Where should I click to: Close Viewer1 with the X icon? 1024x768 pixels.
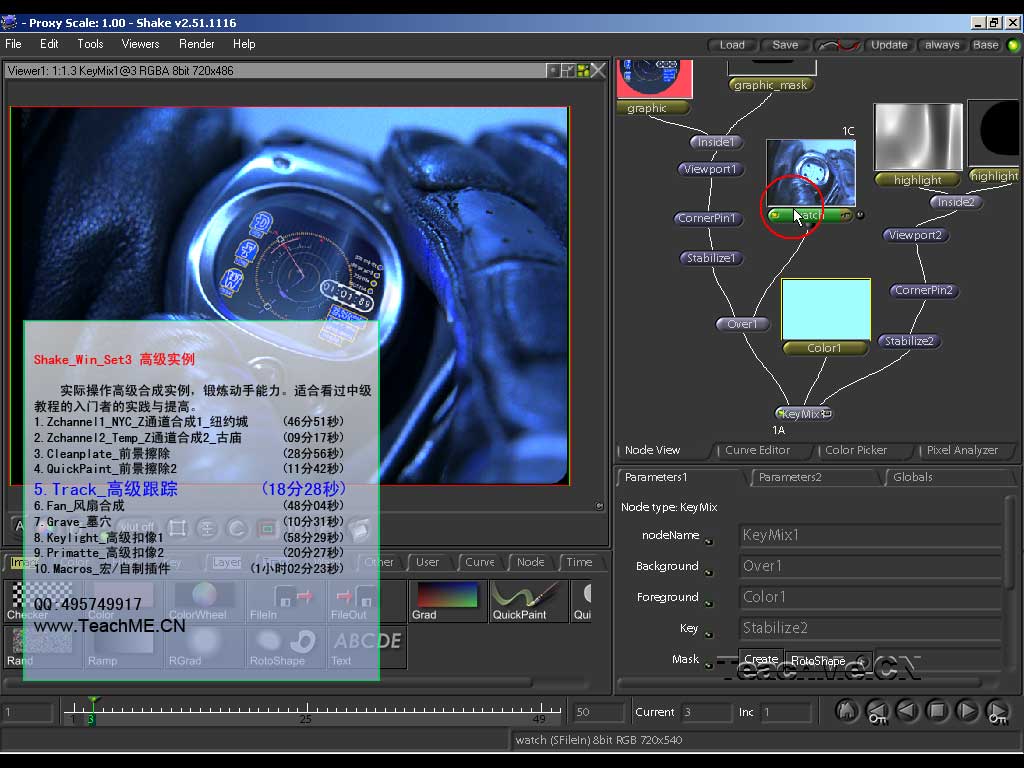pos(598,70)
